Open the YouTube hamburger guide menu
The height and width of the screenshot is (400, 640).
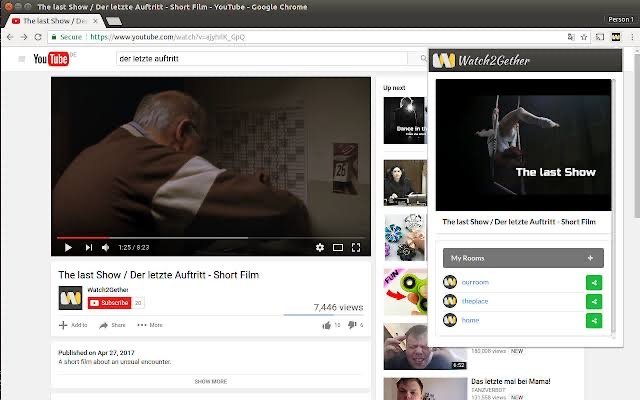[x=22, y=59]
